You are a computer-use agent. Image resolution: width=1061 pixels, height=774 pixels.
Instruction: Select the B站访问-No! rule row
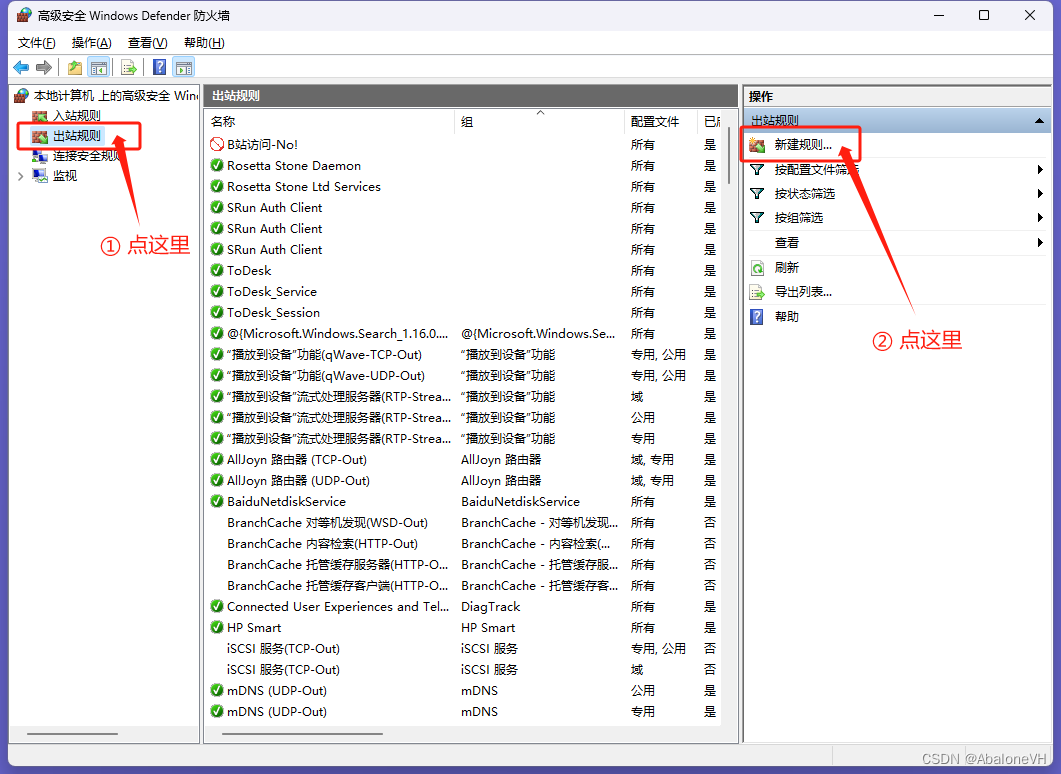pos(463,144)
